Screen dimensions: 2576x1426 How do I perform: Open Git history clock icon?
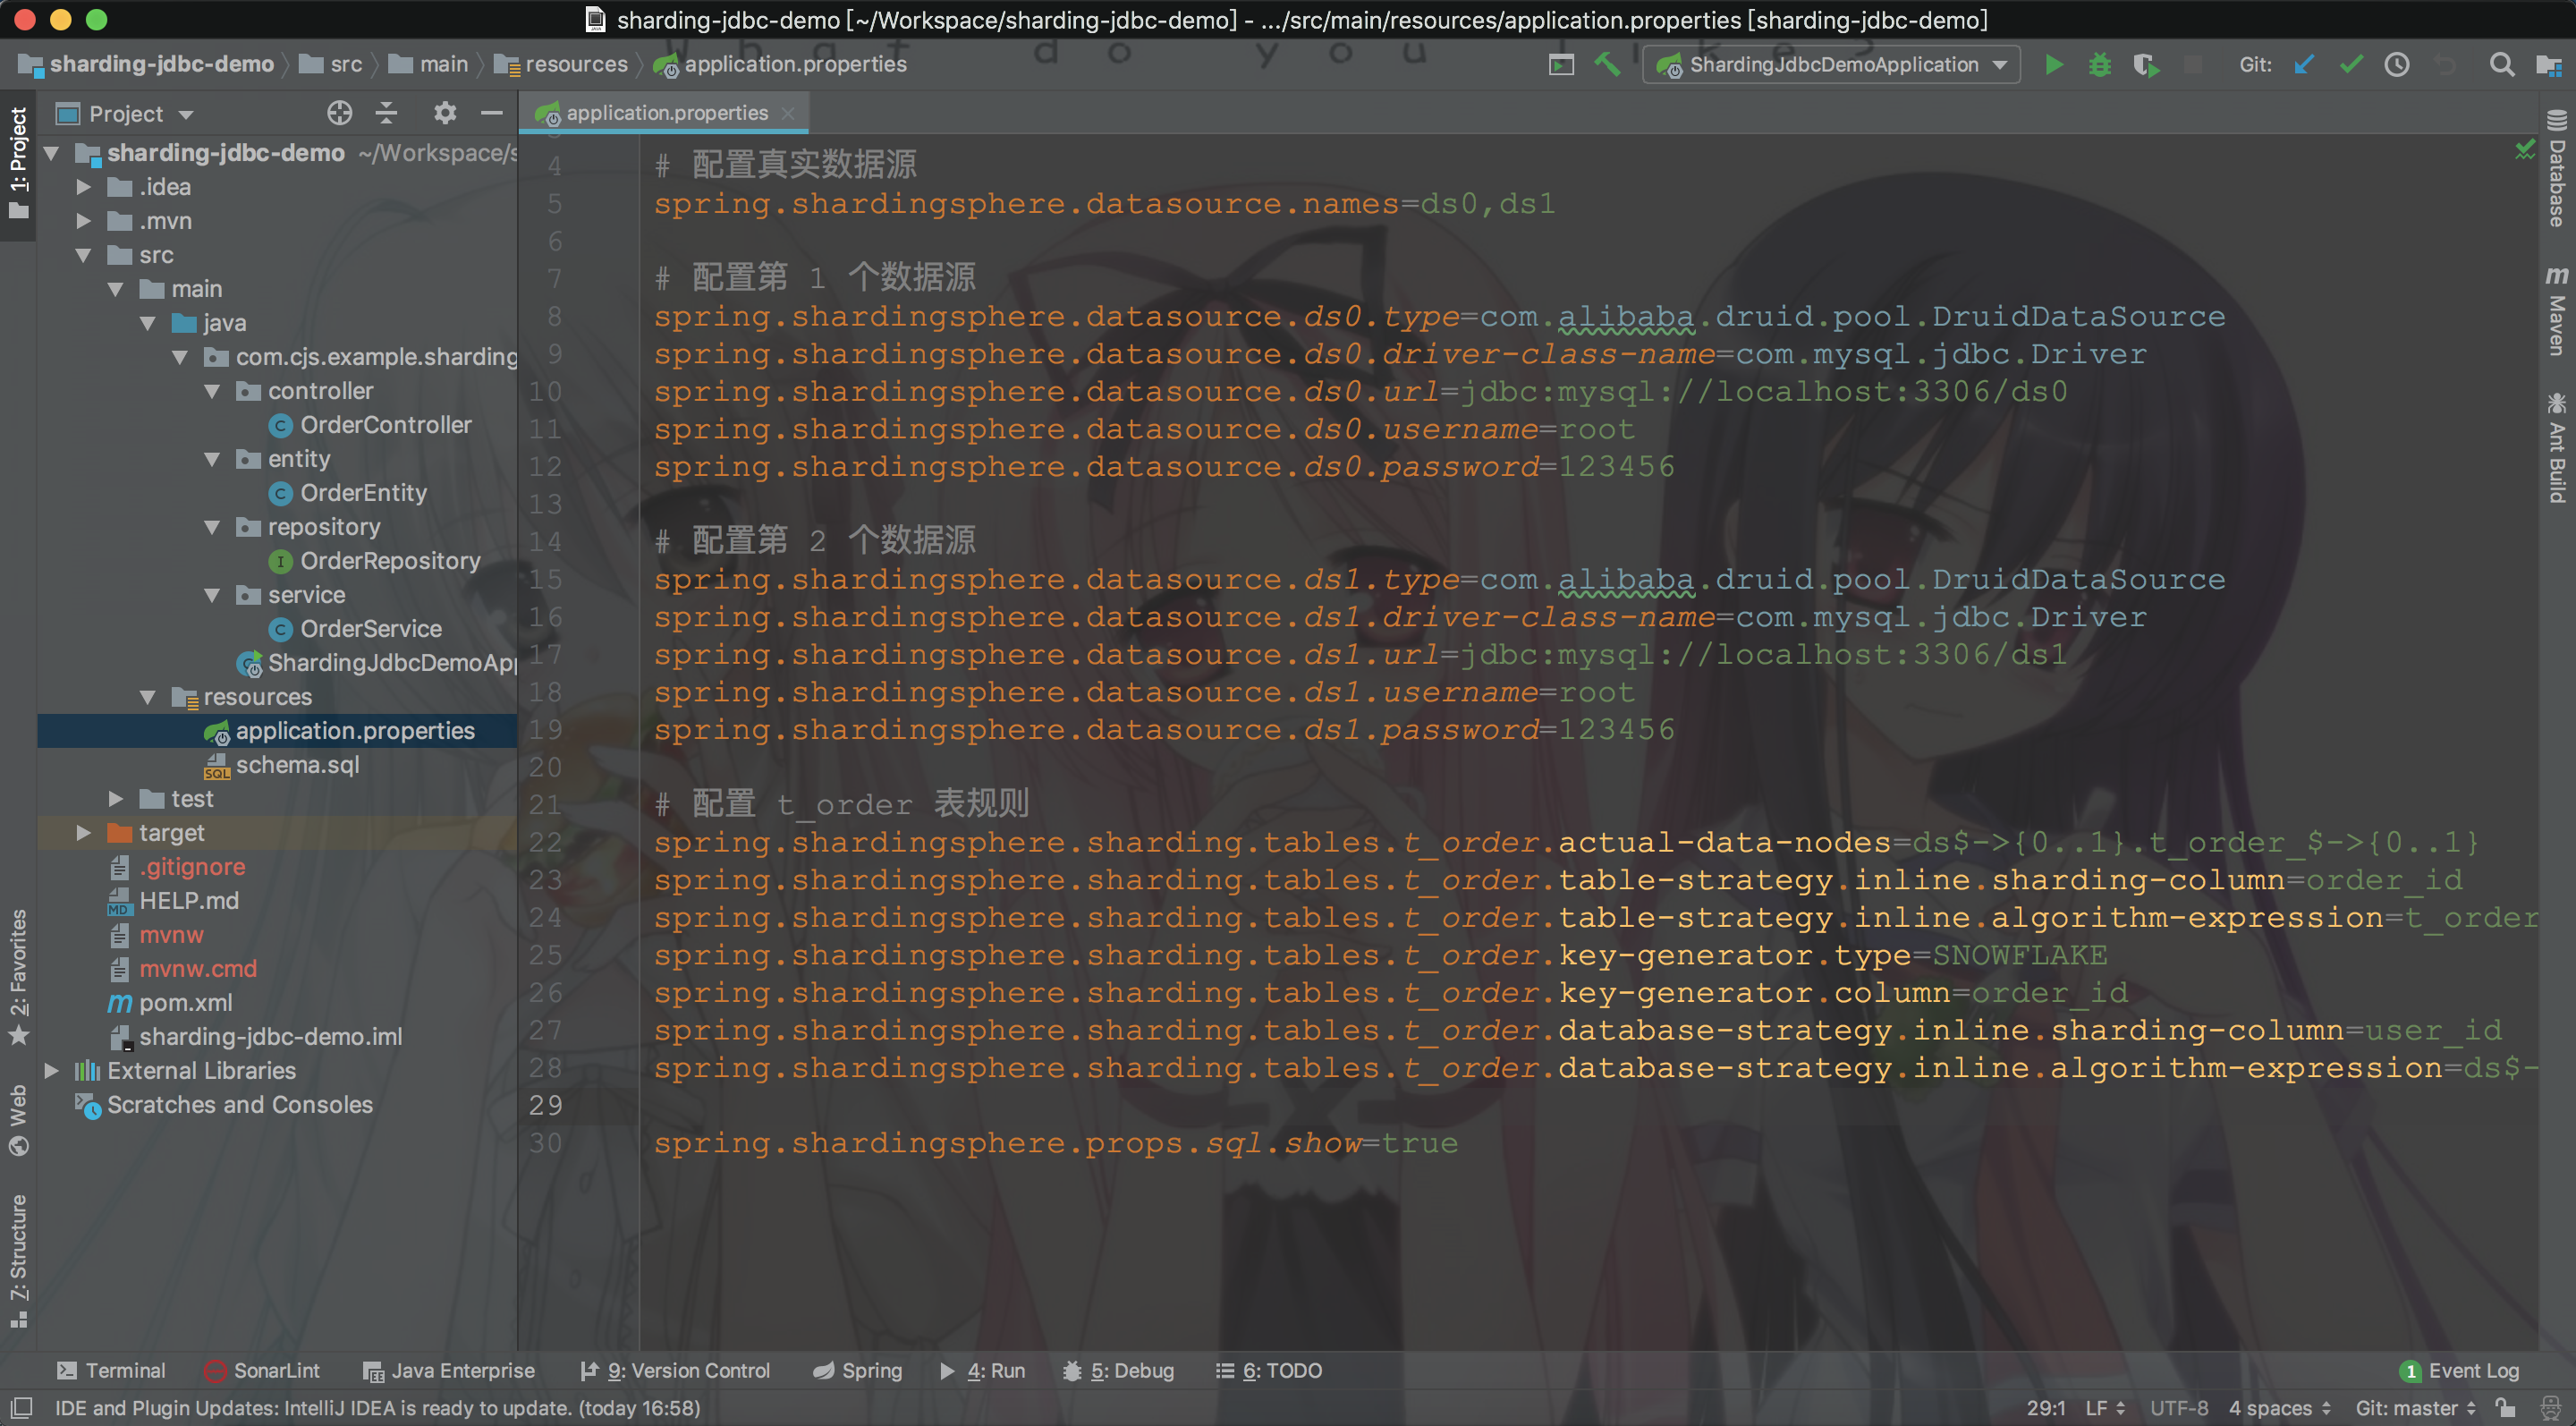pyautogui.click(x=2397, y=65)
